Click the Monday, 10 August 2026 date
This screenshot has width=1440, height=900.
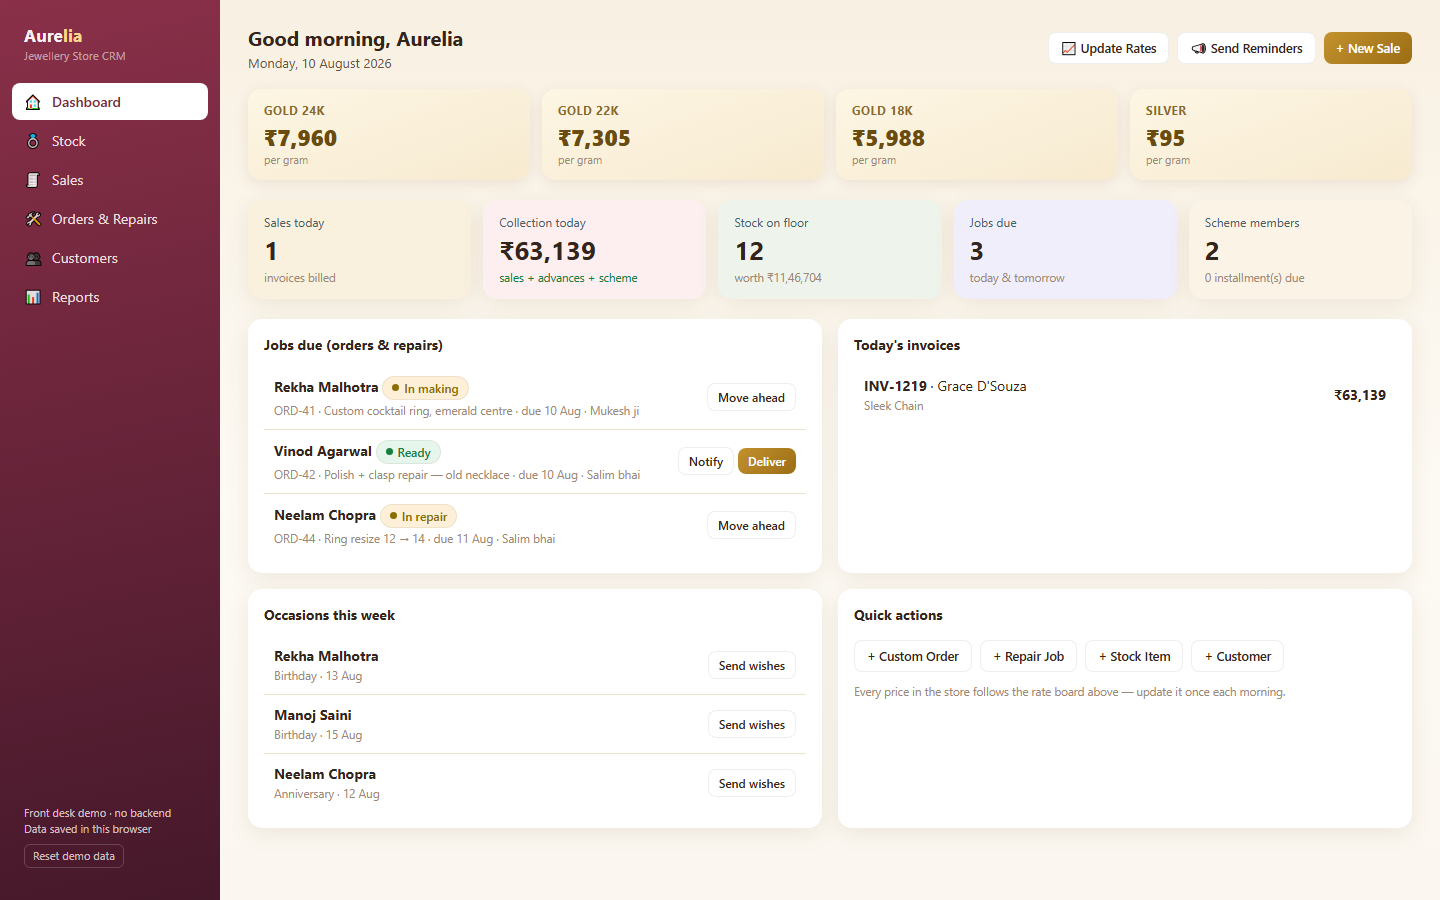(x=320, y=63)
